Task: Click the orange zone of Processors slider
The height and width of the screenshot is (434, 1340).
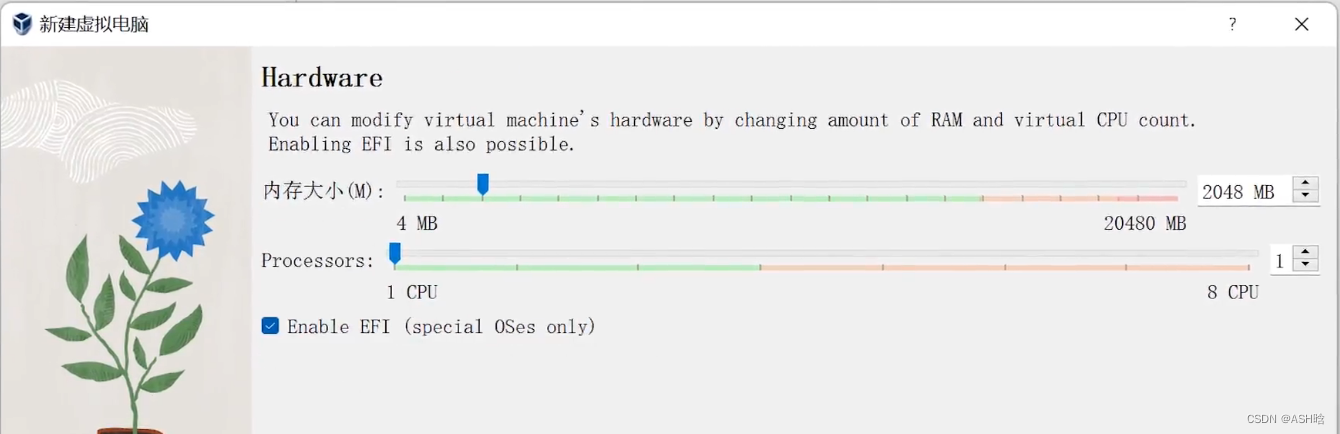Action: click(1004, 267)
